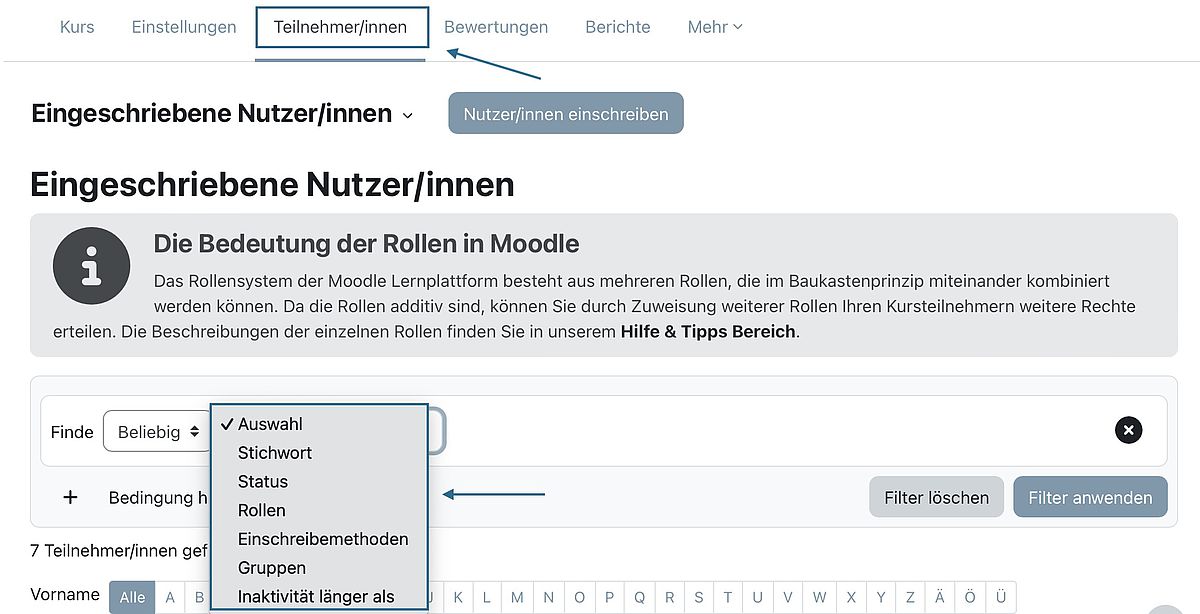
Task: Click the info icon in roles notice
Action: 92,266
